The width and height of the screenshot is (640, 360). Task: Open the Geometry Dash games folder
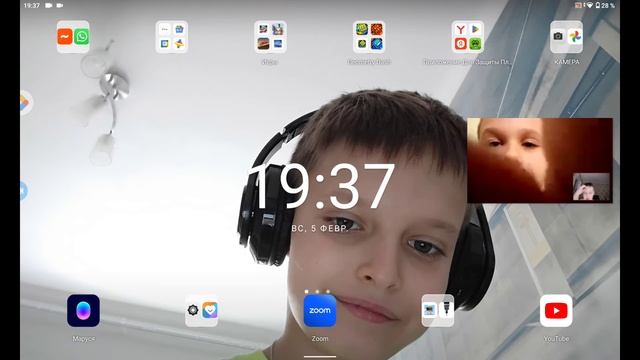369,37
